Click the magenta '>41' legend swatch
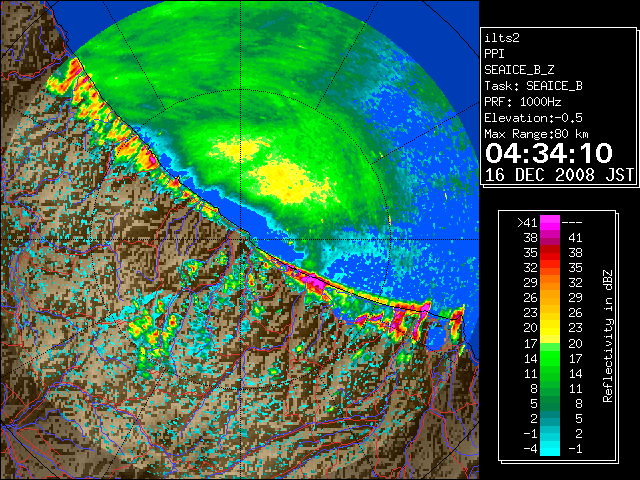The image size is (640, 480). pos(550,222)
